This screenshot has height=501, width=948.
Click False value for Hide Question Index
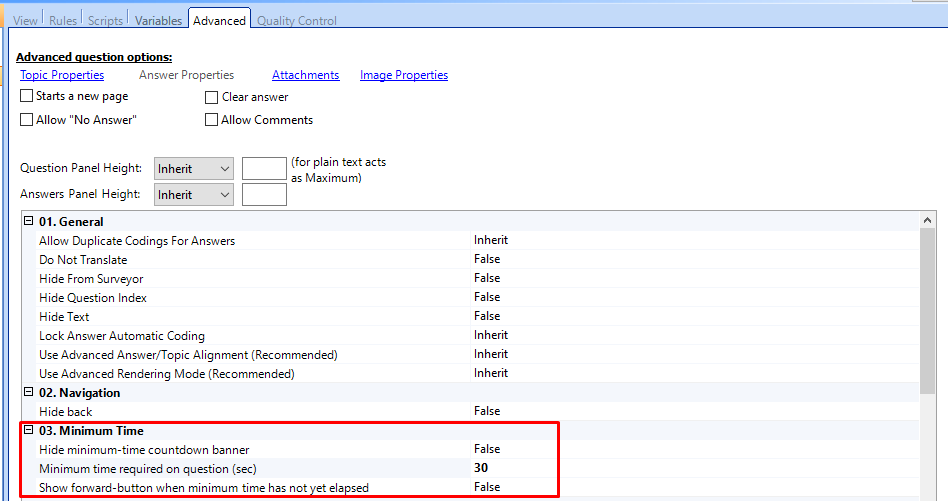coord(487,297)
